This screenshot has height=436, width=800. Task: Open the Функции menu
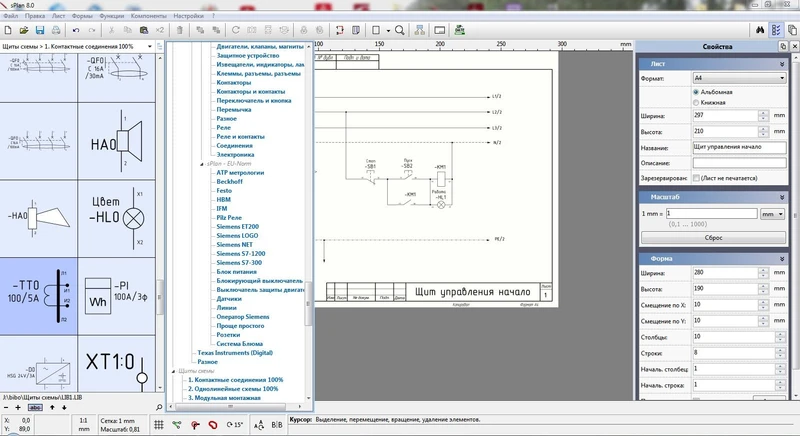click(112, 16)
